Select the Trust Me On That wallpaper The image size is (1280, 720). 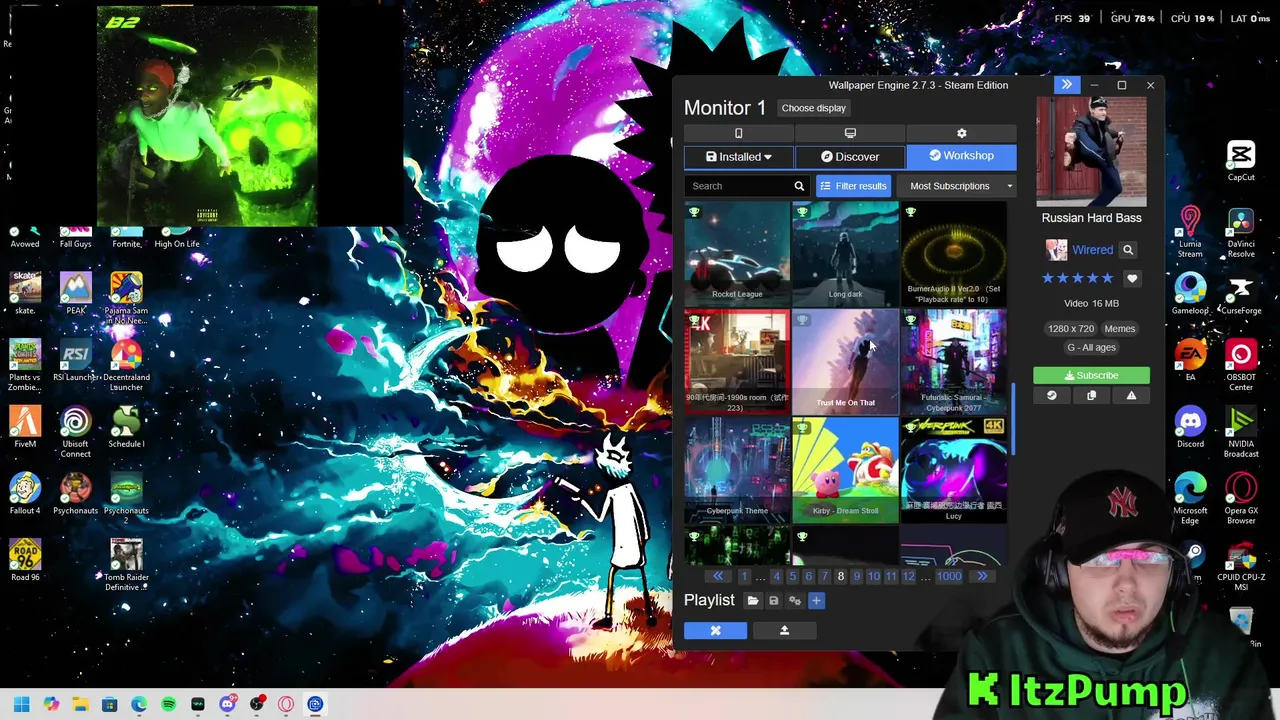845,361
